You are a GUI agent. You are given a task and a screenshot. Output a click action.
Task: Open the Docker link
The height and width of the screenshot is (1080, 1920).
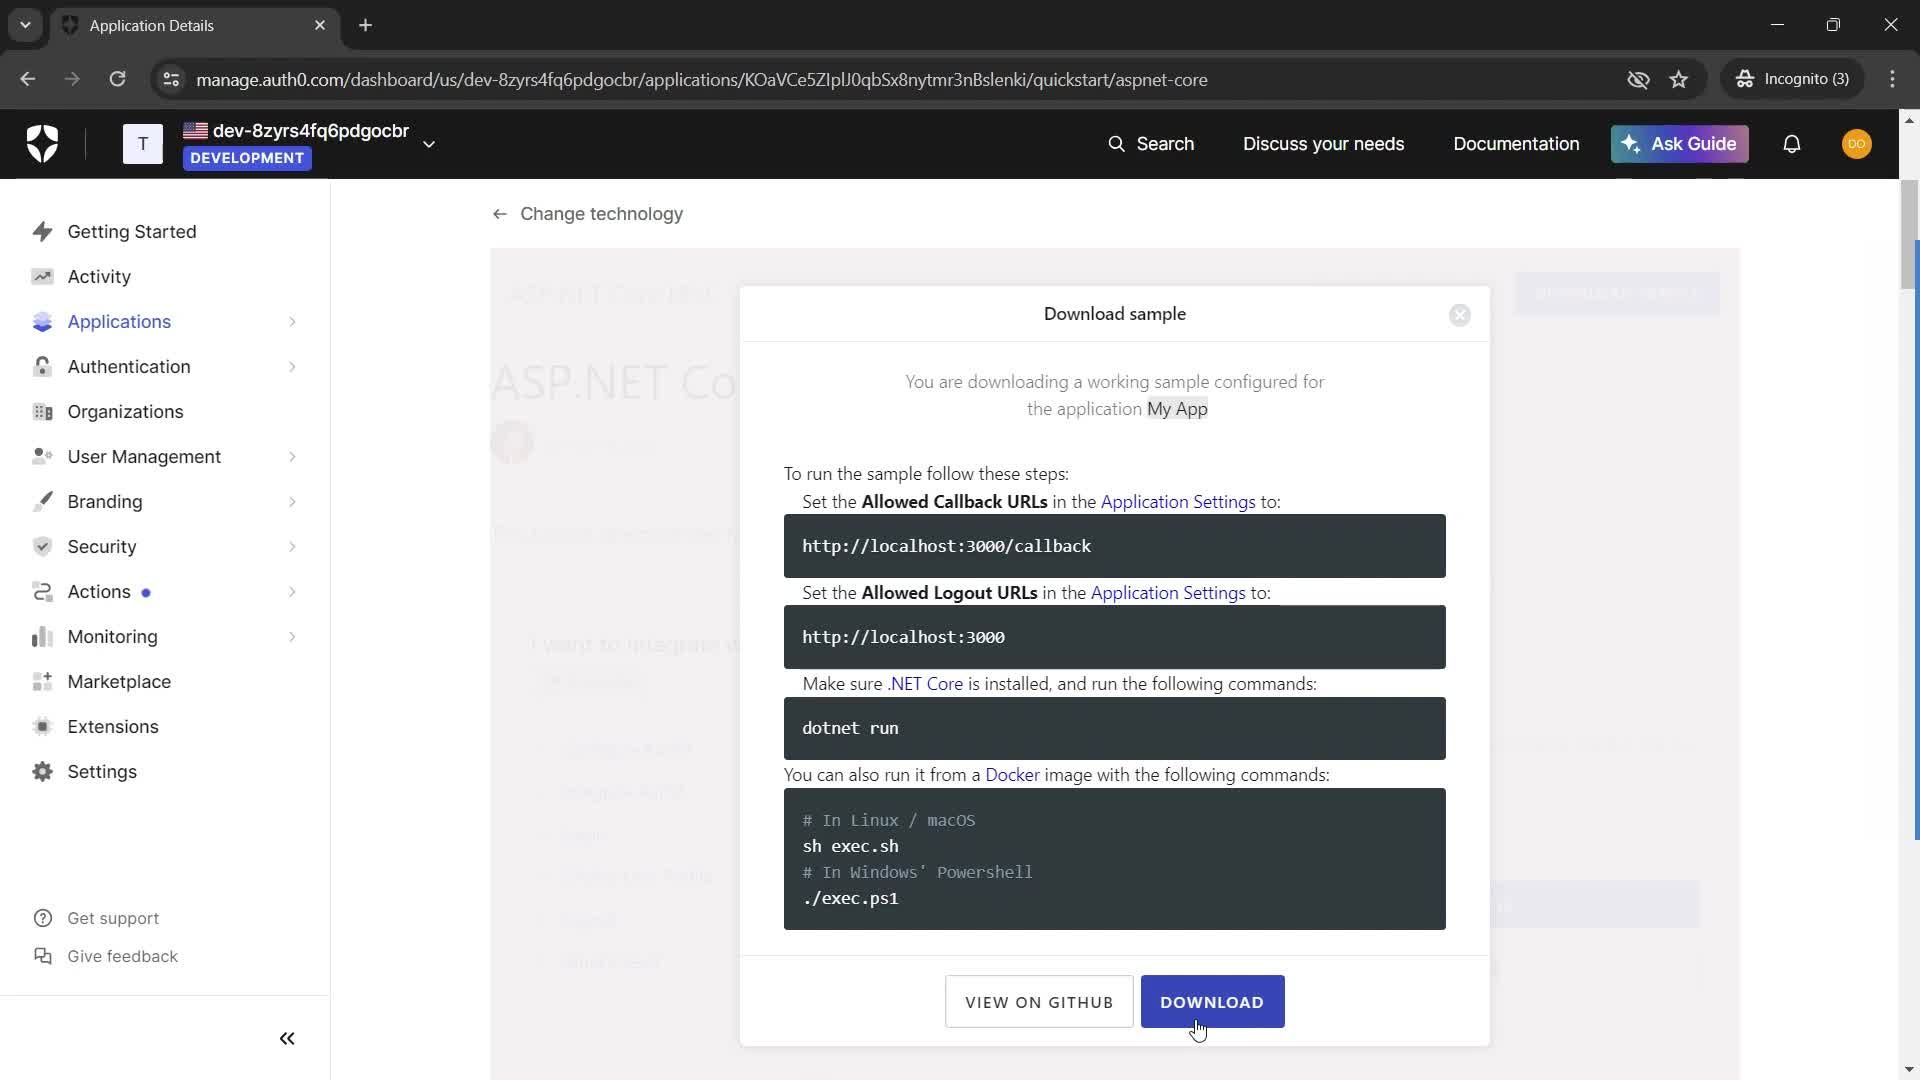[x=1012, y=775]
